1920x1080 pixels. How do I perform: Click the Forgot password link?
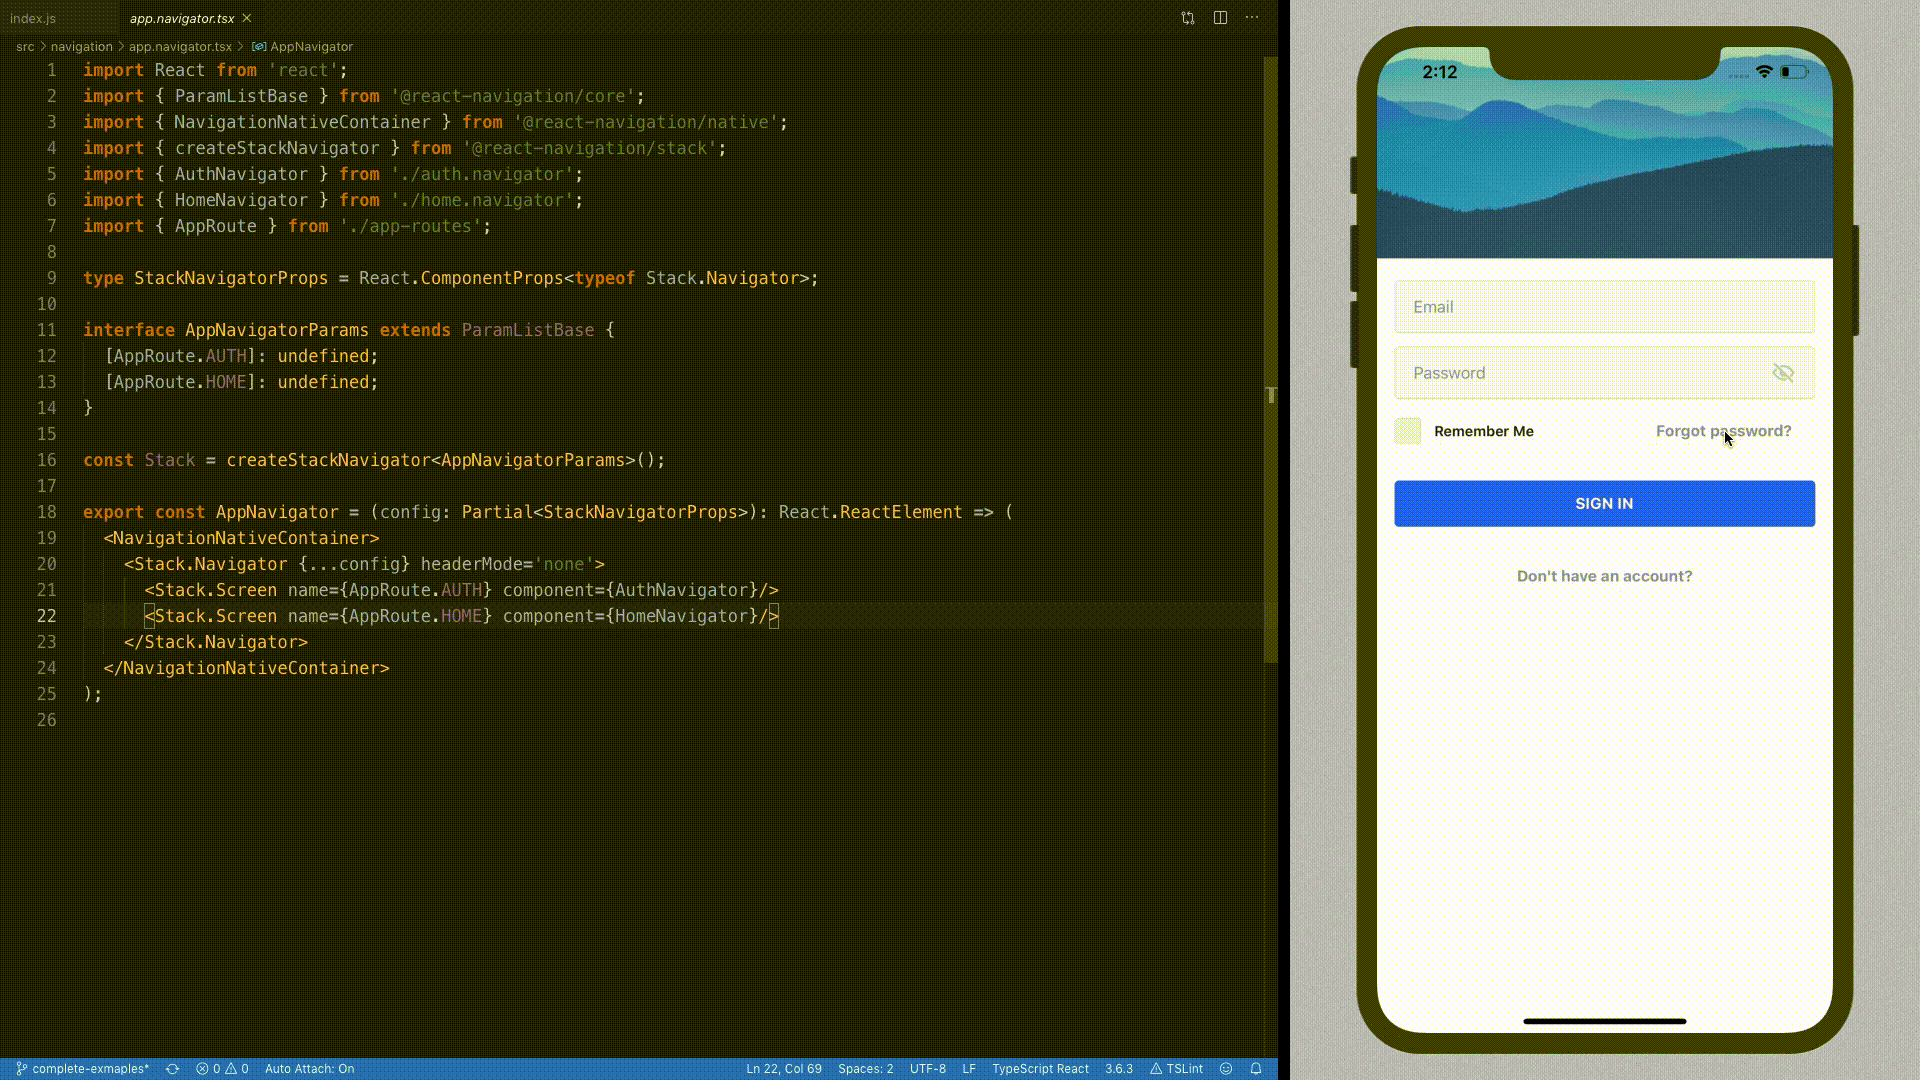(1724, 431)
